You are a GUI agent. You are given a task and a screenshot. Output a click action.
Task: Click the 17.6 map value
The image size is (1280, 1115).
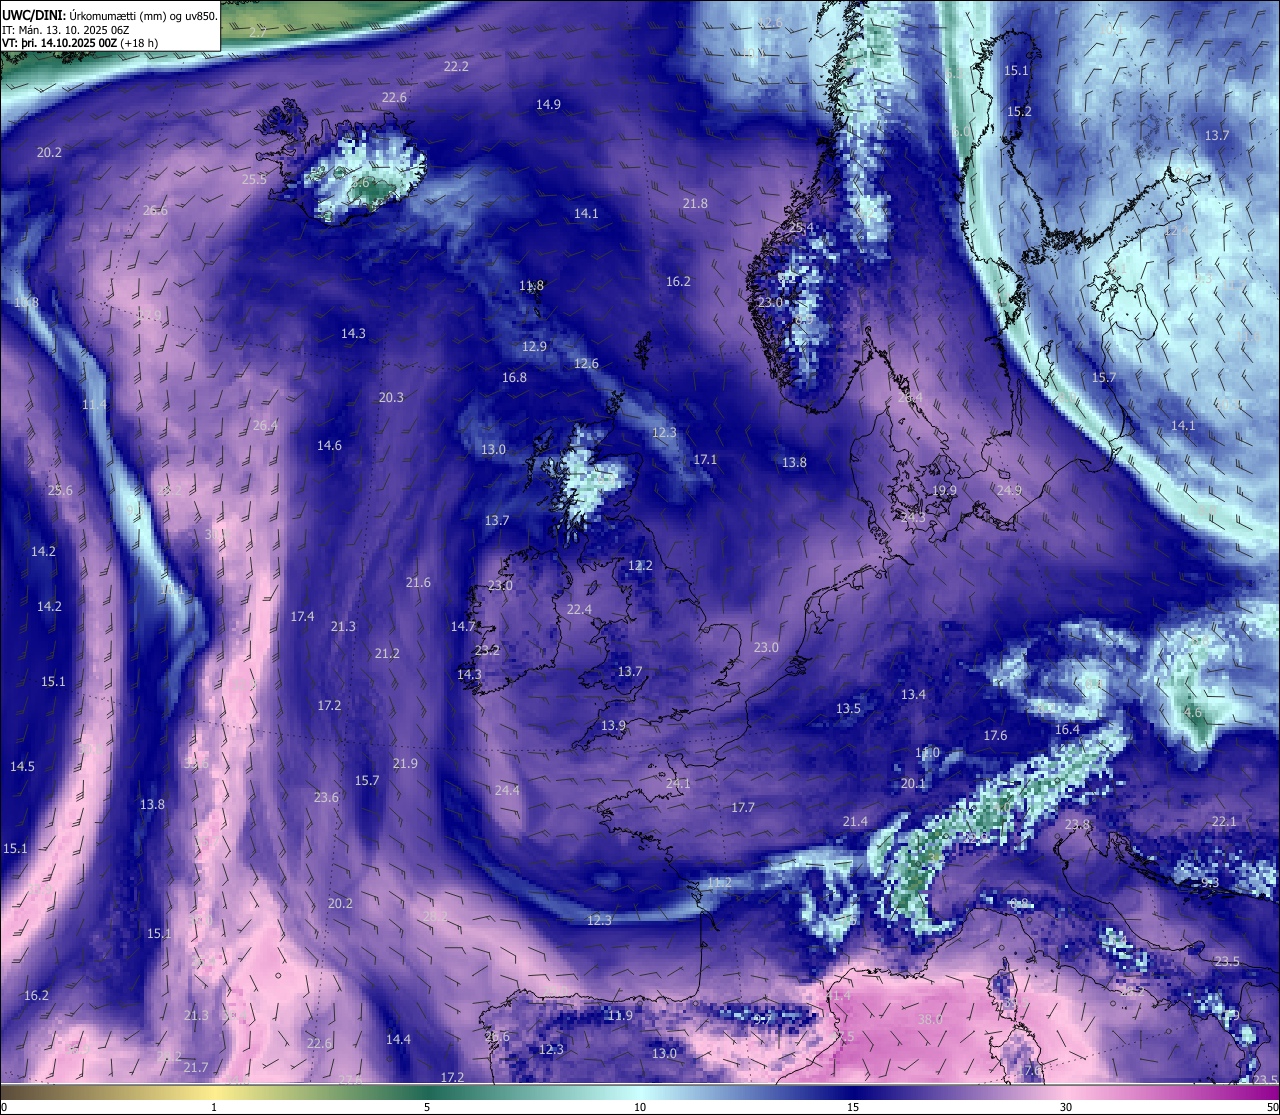pos(995,736)
